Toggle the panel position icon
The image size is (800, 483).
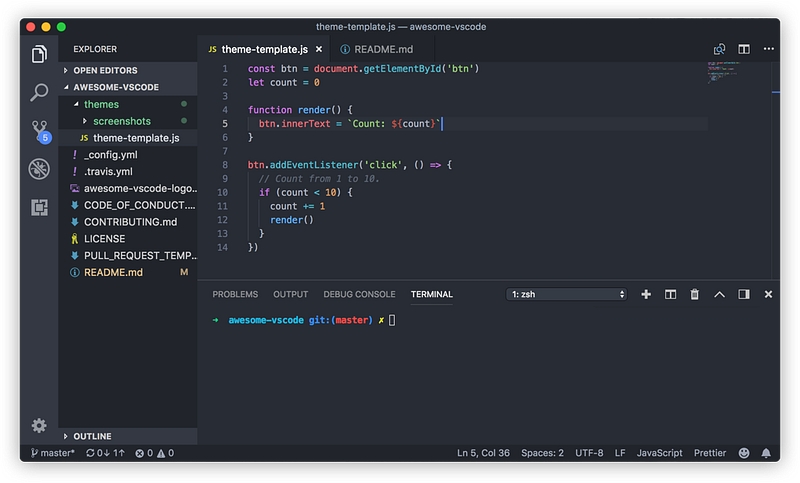(744, 294)
